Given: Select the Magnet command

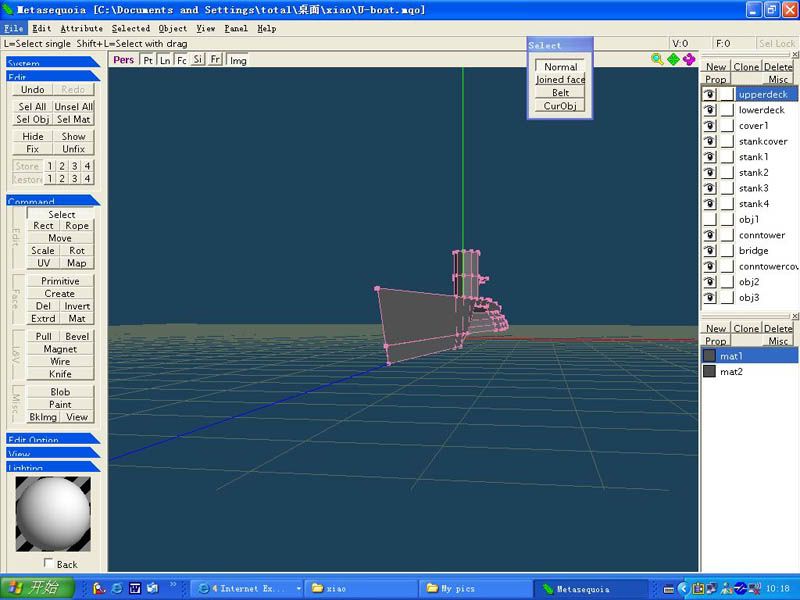Looking at the screenshot, I should (x=60, y=349).
